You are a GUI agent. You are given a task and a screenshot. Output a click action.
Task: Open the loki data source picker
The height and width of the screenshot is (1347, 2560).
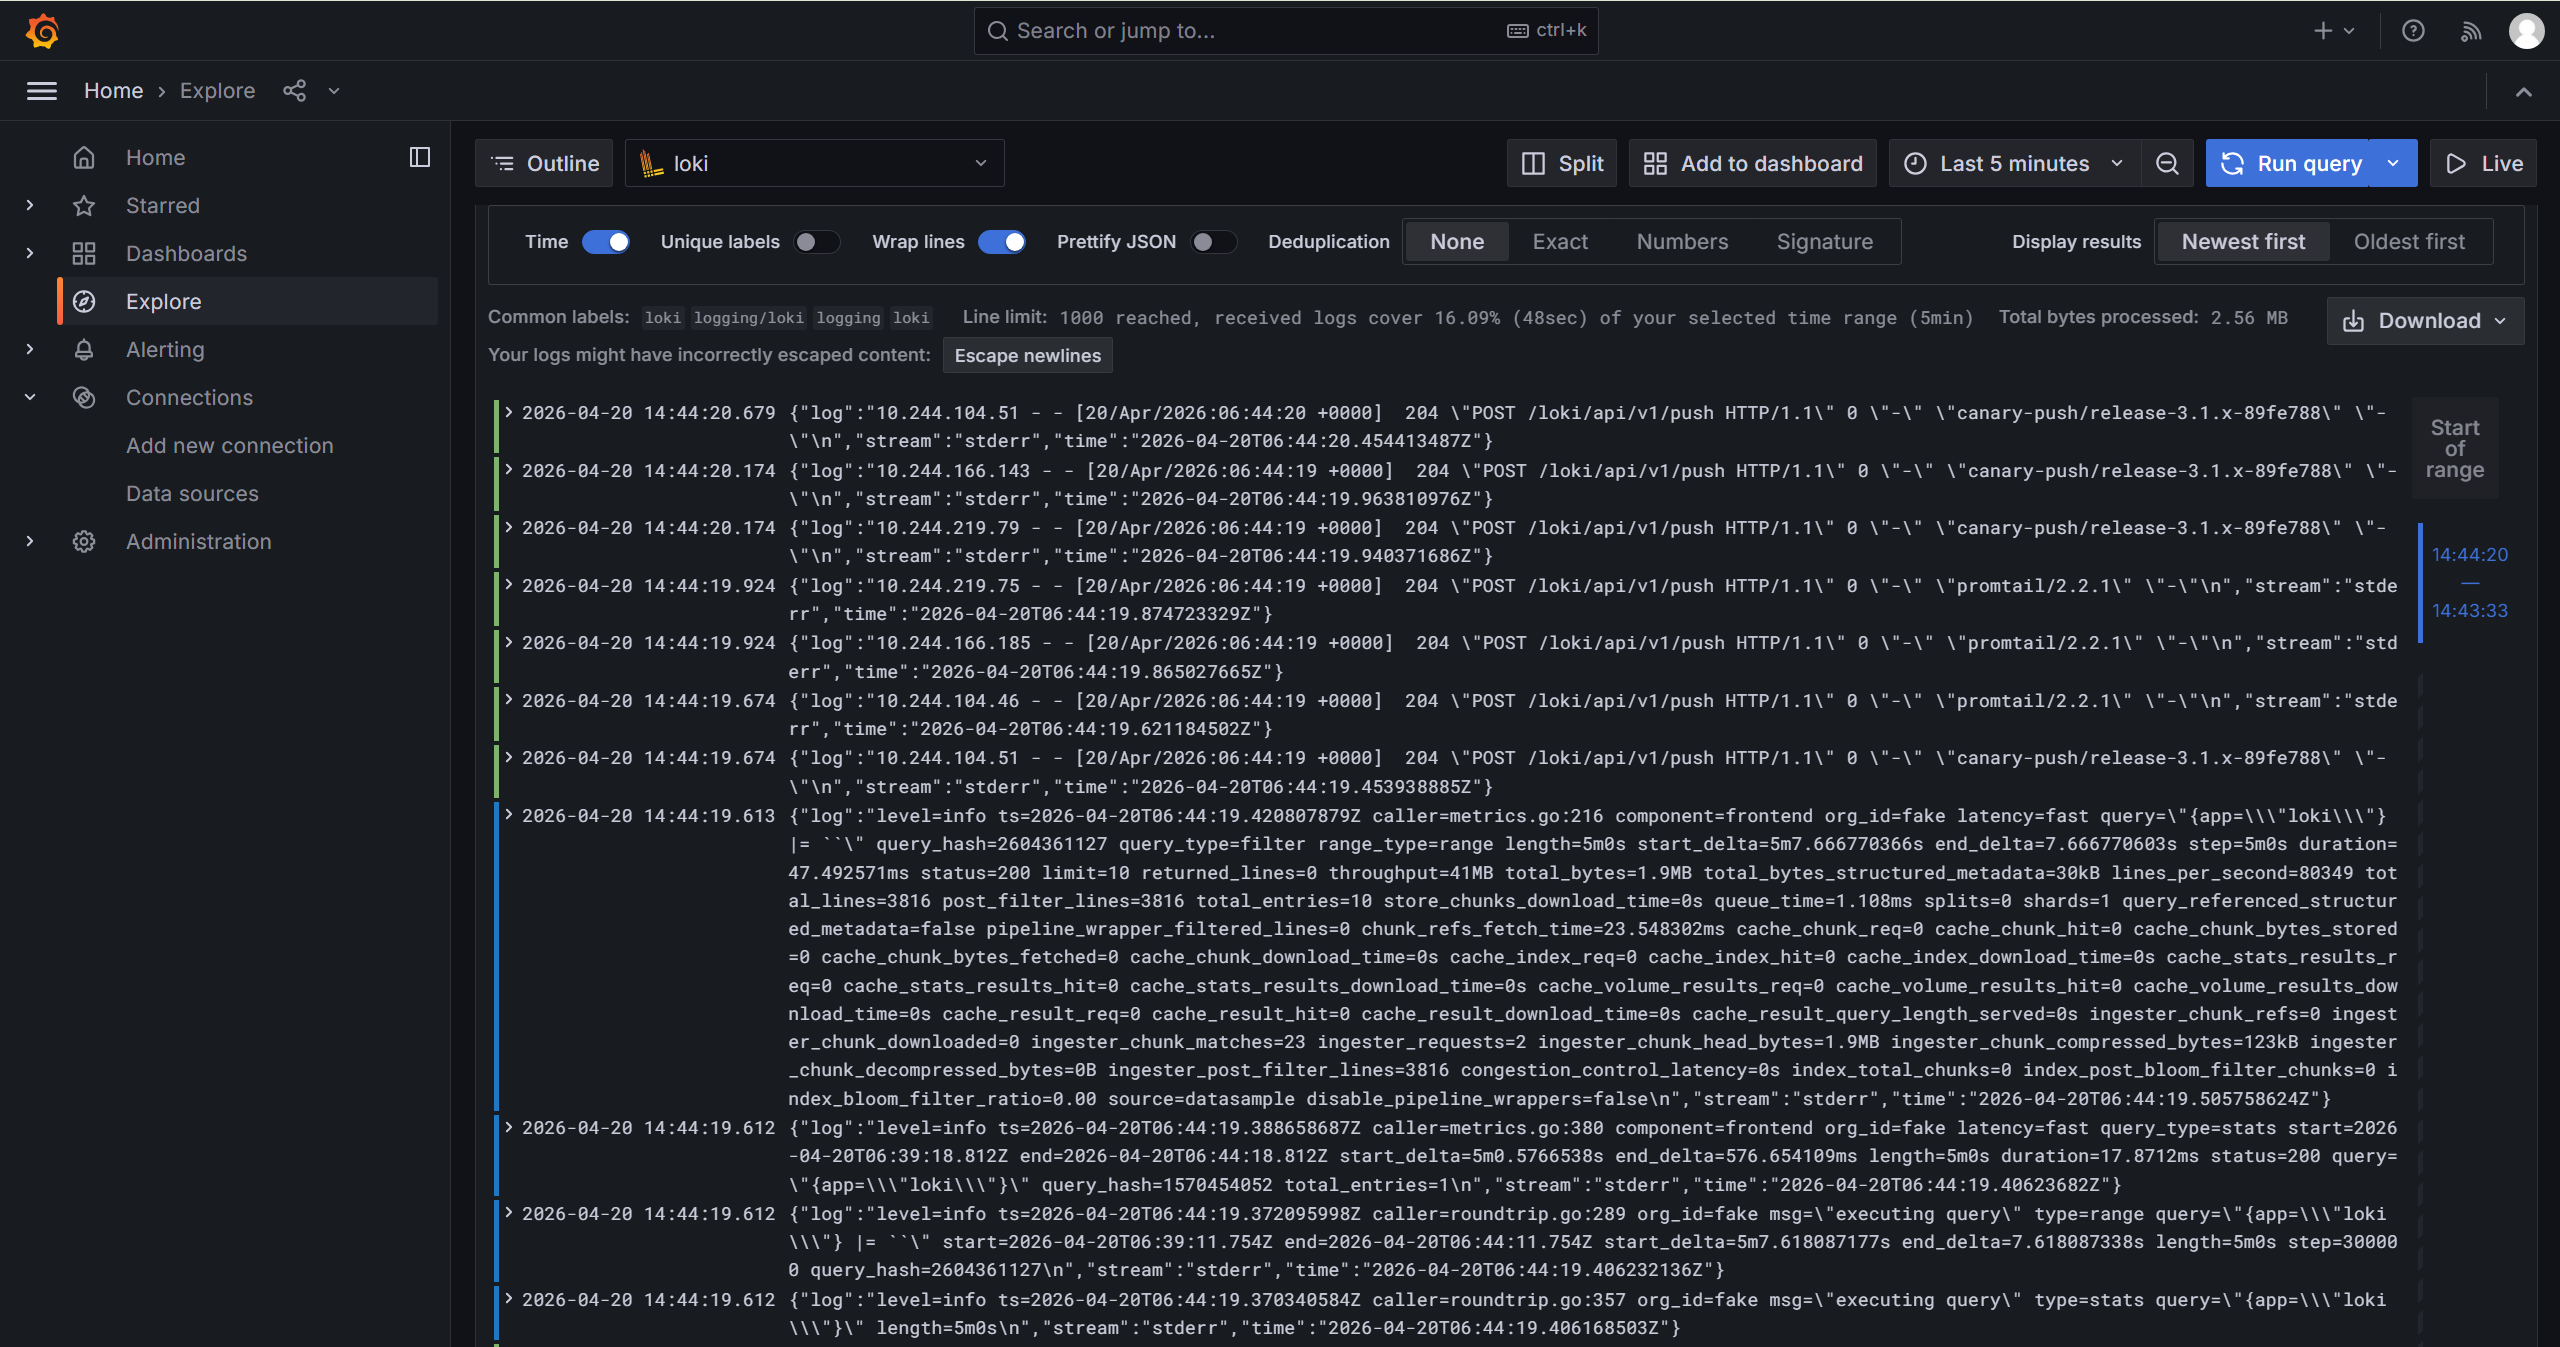pyautogui.click(x=814, y=163)
